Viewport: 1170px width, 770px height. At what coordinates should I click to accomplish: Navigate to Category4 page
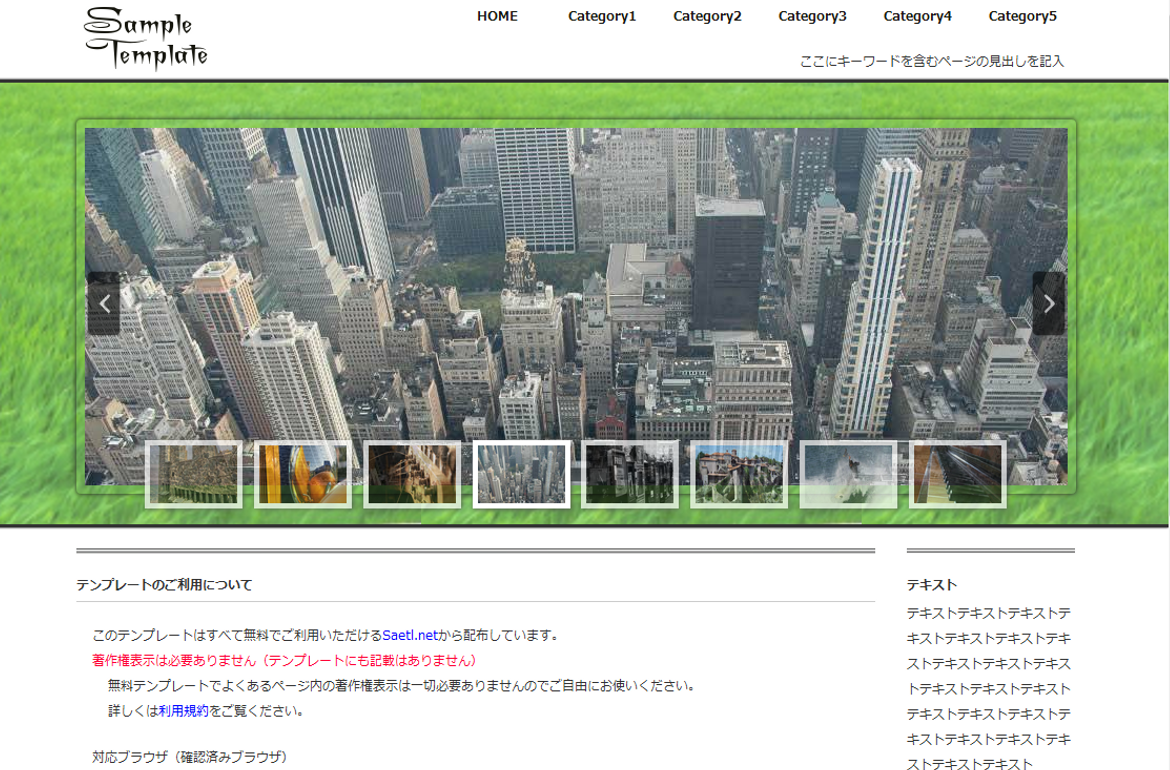[917, 16]
